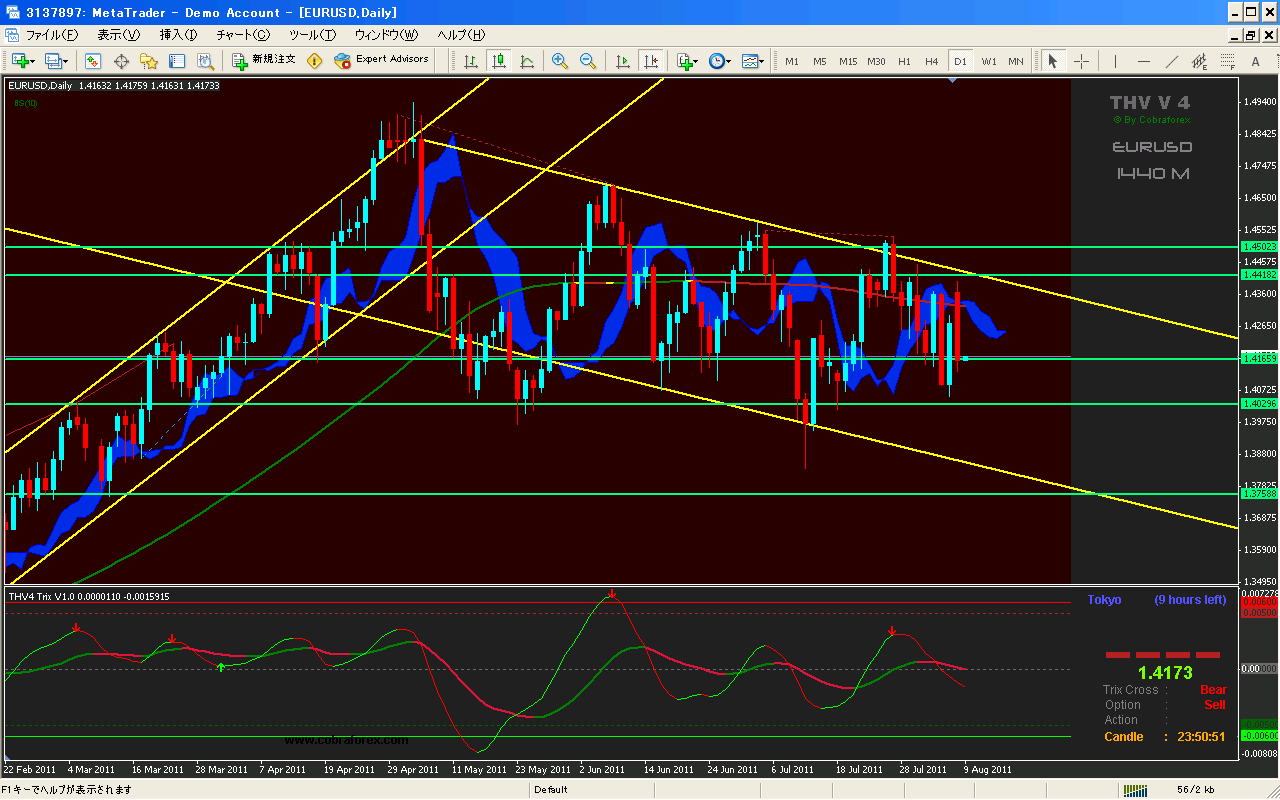Switch chart to candlestick mode
1280x800 pixels.
point(498,61)
